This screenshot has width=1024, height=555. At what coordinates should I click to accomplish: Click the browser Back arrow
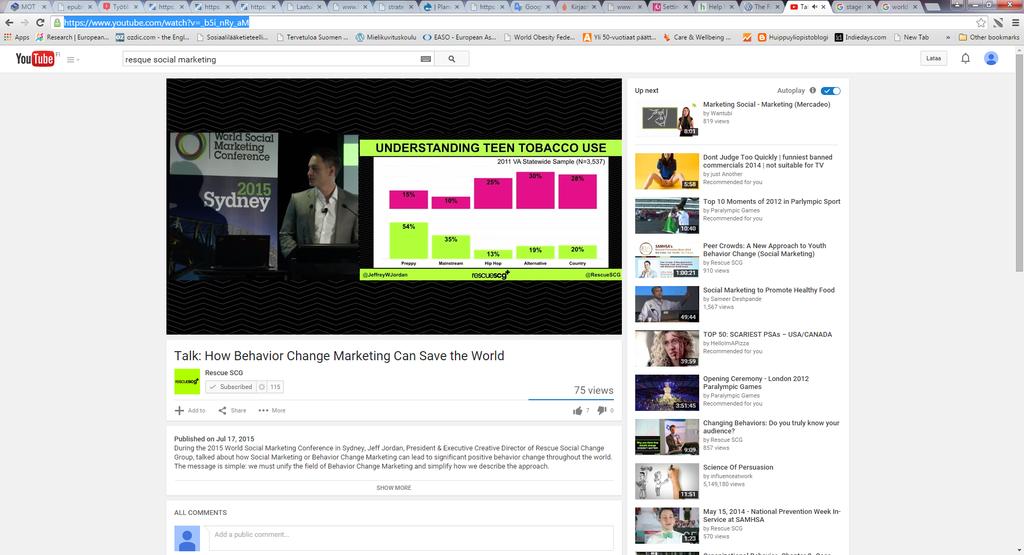click(9, 23)
